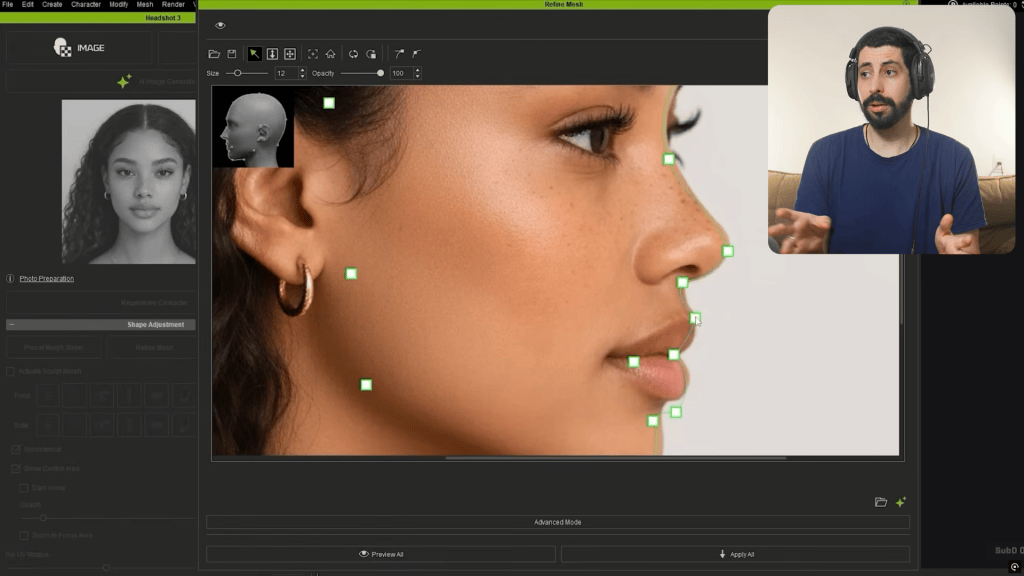The image size is (1024, 576).
Task: Increase Size with the up stepper arrow
Action: pyautogui.click(x=302, y=70)
